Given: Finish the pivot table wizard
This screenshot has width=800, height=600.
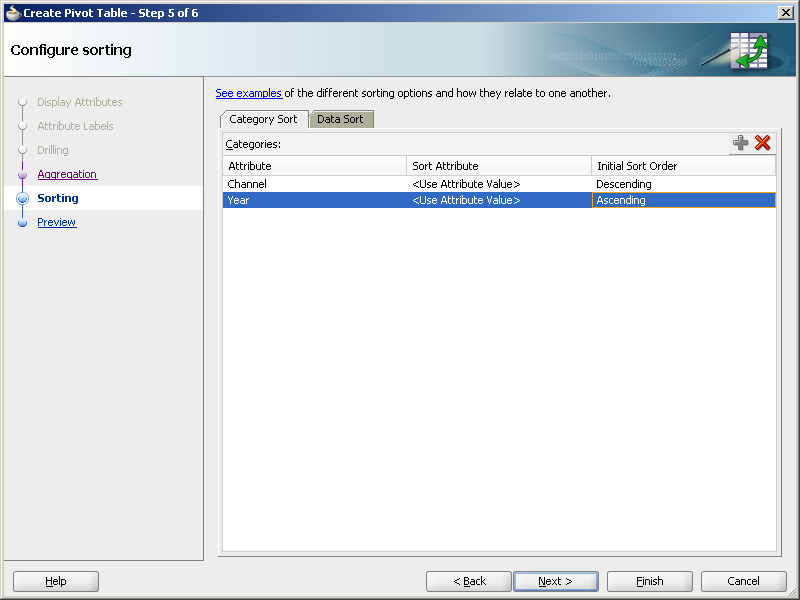Looking at the screenshot, I should 649,581.
